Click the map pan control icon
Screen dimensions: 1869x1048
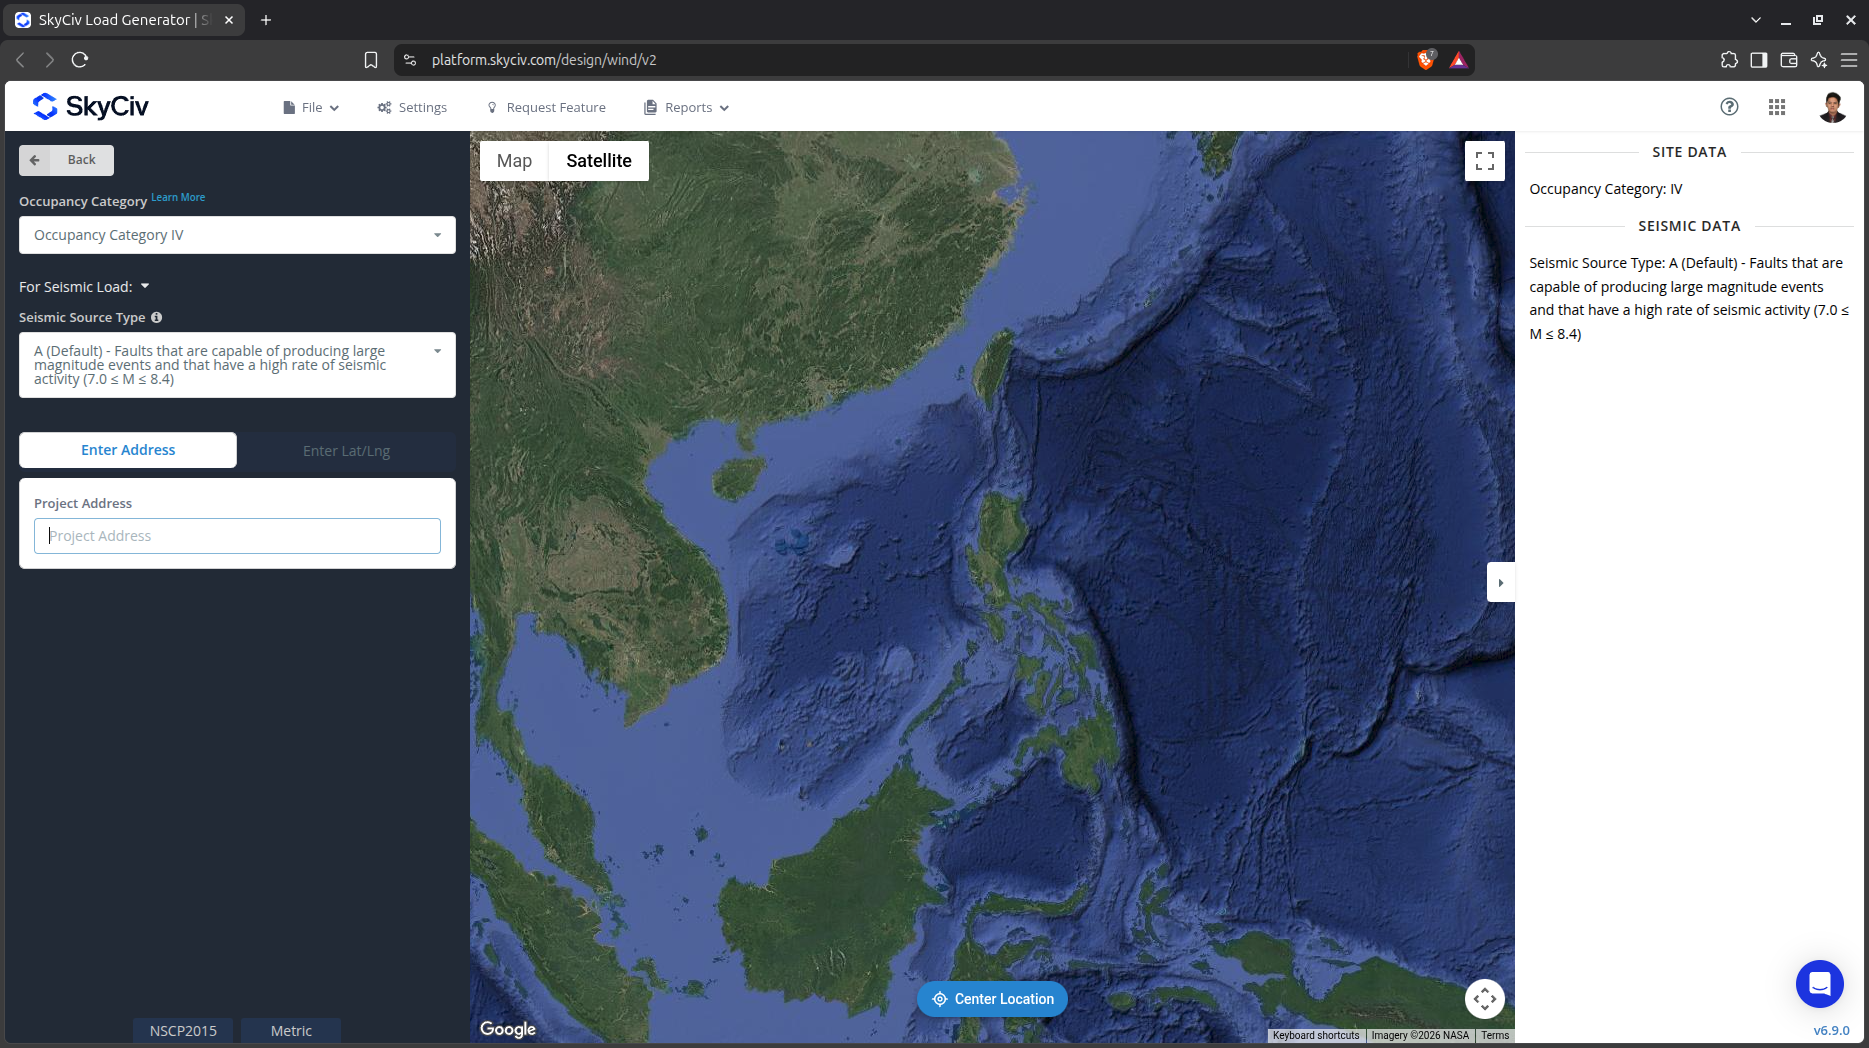click(x=1485, y=998)
